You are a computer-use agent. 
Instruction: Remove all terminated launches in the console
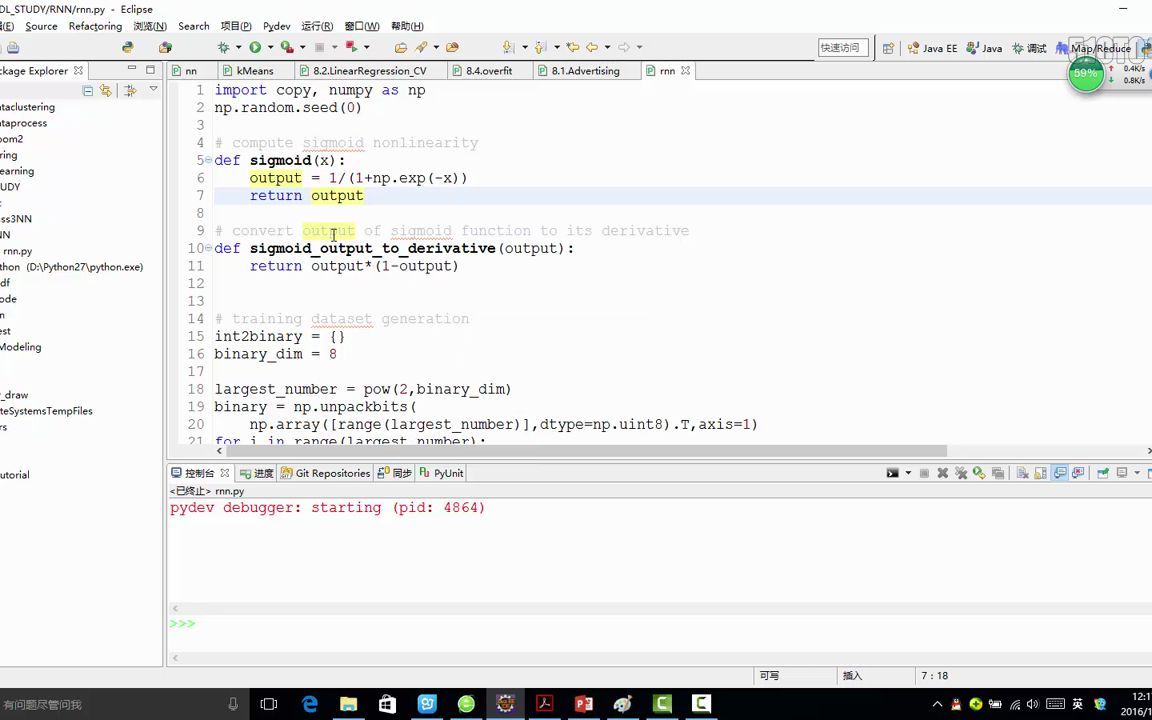click(960, 472)
